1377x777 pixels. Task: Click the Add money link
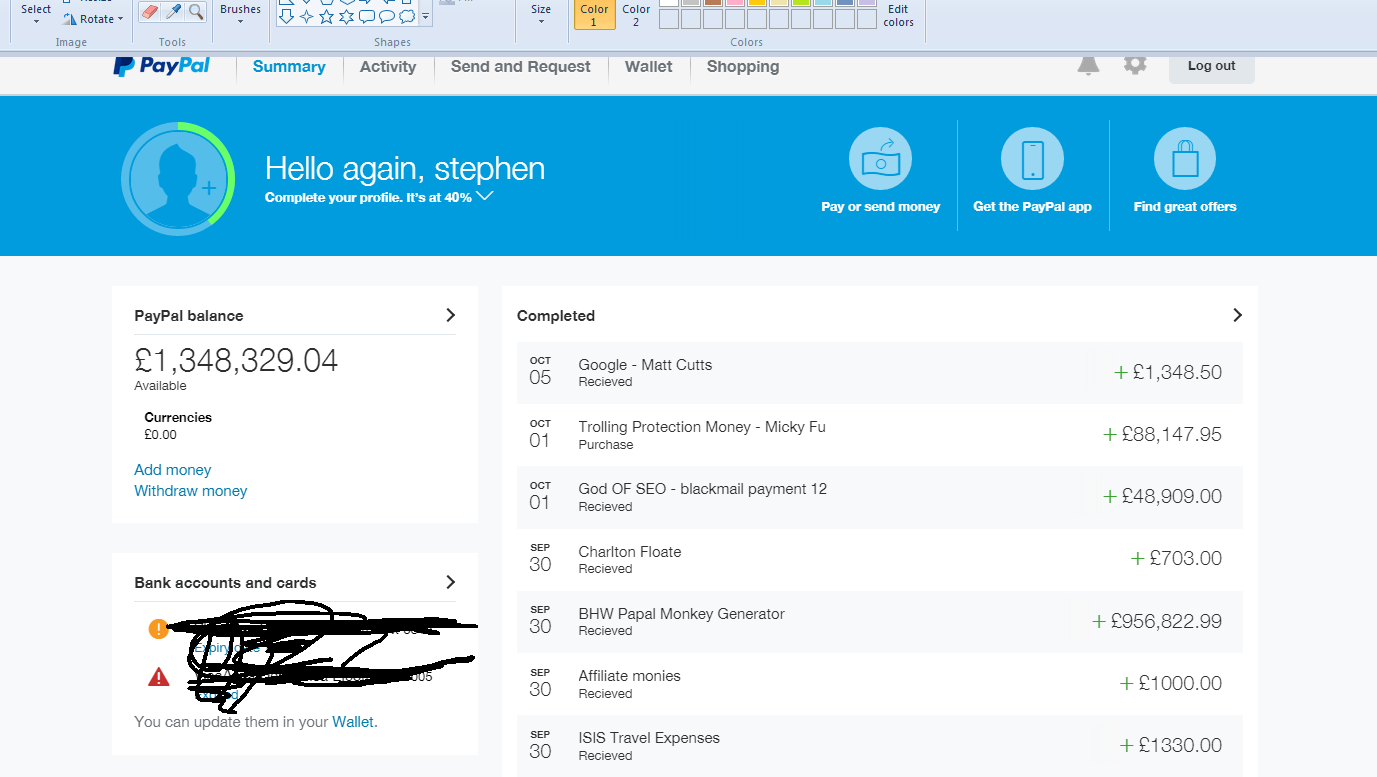(173, 470)
